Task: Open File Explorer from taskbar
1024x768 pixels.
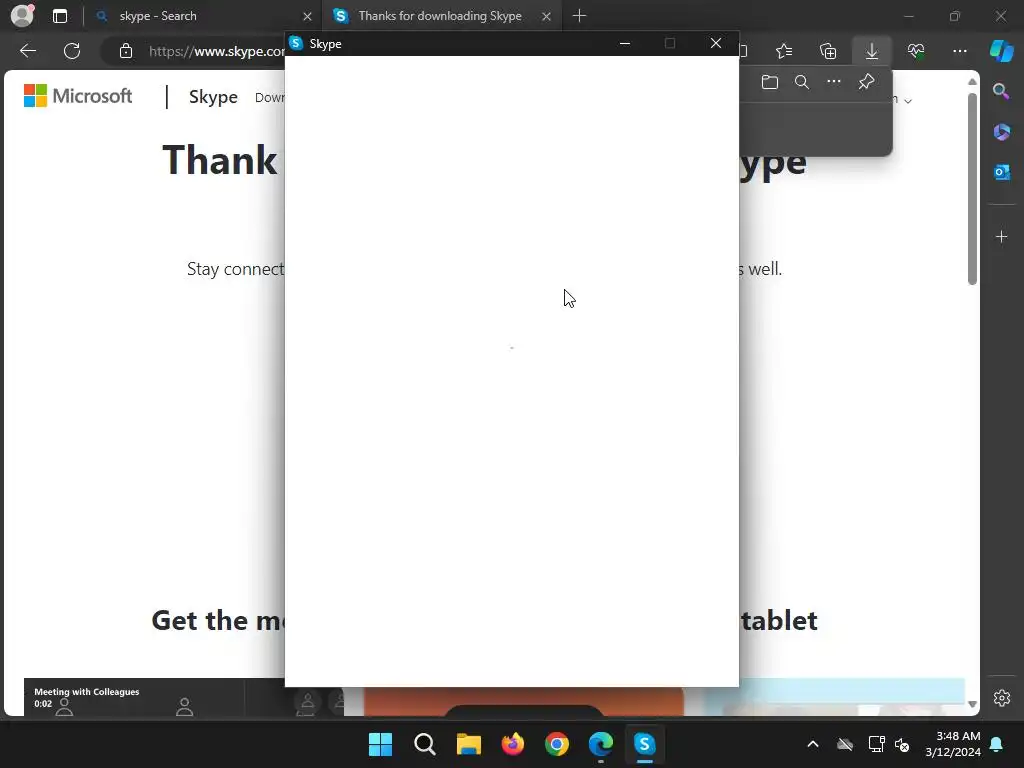Action: click(x=469, y=744)
